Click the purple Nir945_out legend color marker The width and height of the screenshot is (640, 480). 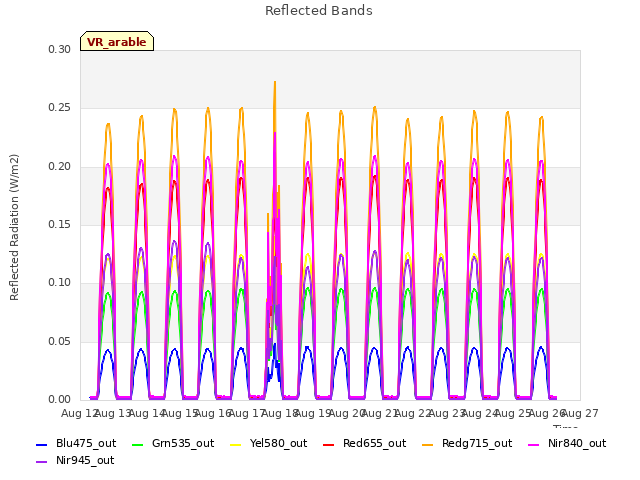point(42,462)
